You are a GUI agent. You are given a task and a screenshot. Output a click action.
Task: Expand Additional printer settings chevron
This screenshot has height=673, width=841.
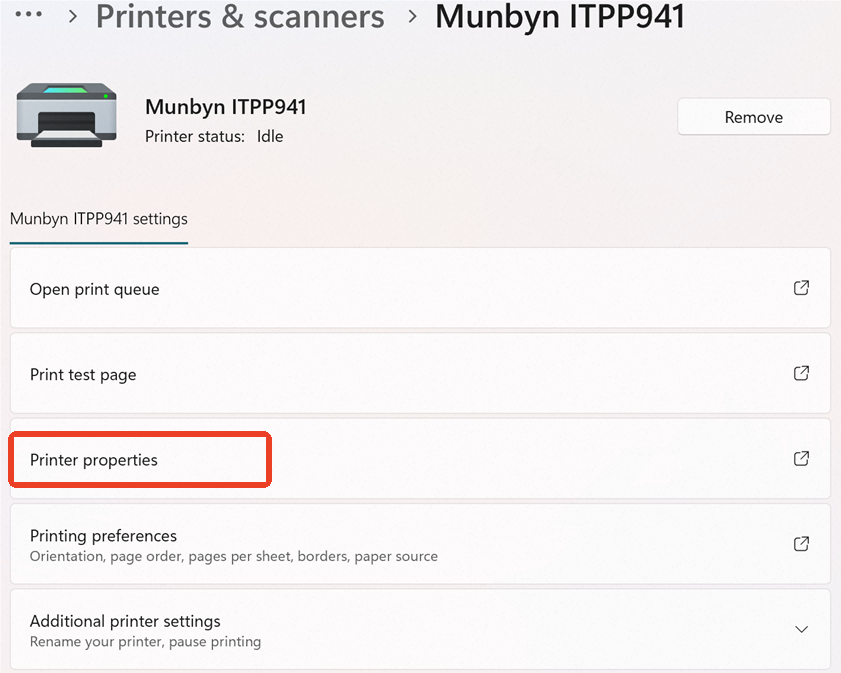tap(801, 629)
